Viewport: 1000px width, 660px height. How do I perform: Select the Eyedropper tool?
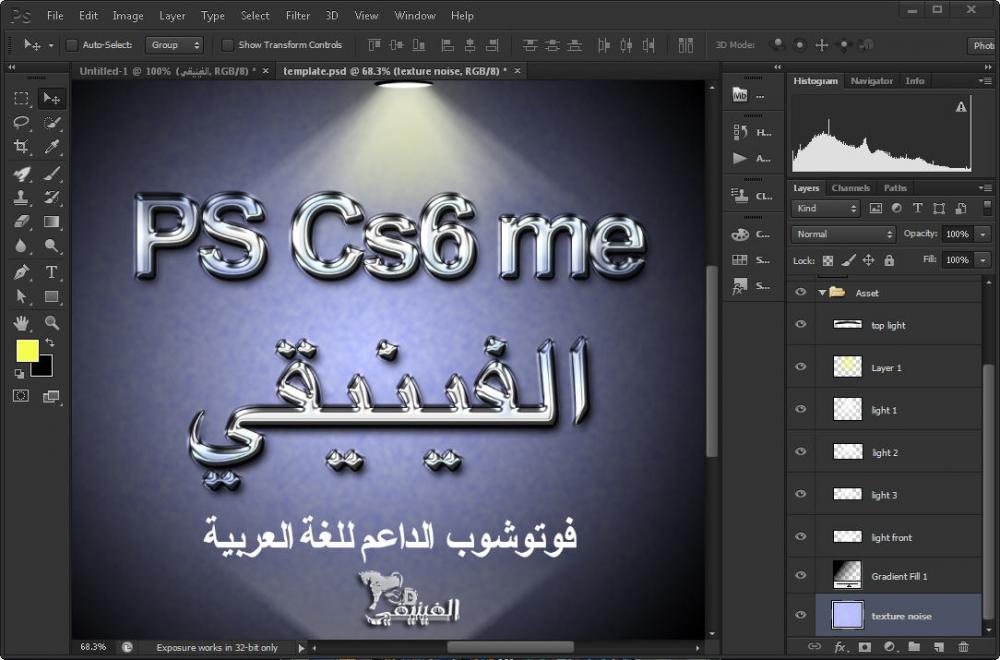(52, 147)
